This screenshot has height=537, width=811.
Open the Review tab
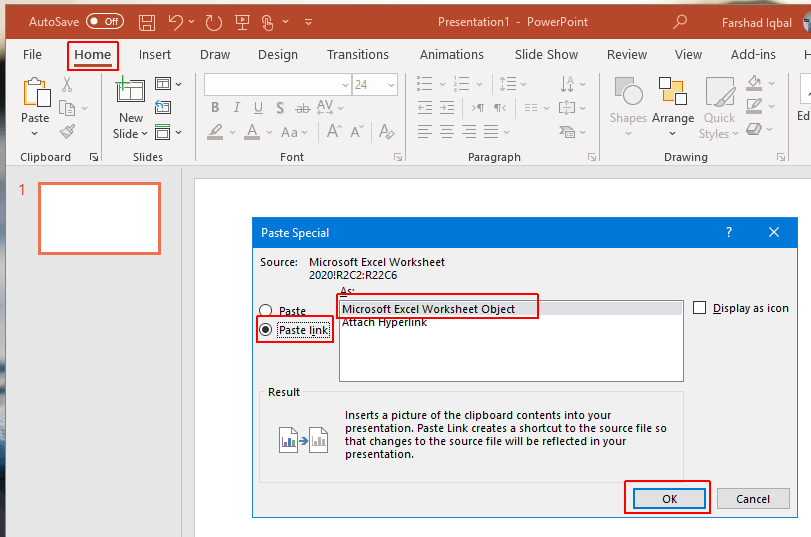click(x=627, y=54)
